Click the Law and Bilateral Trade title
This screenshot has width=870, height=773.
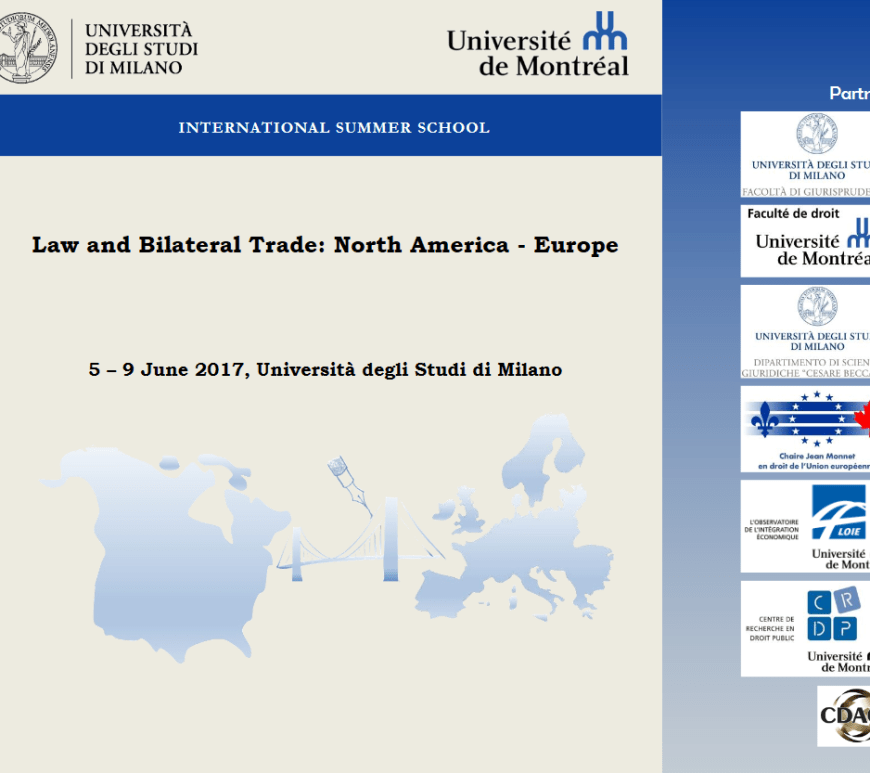(325, 245)
